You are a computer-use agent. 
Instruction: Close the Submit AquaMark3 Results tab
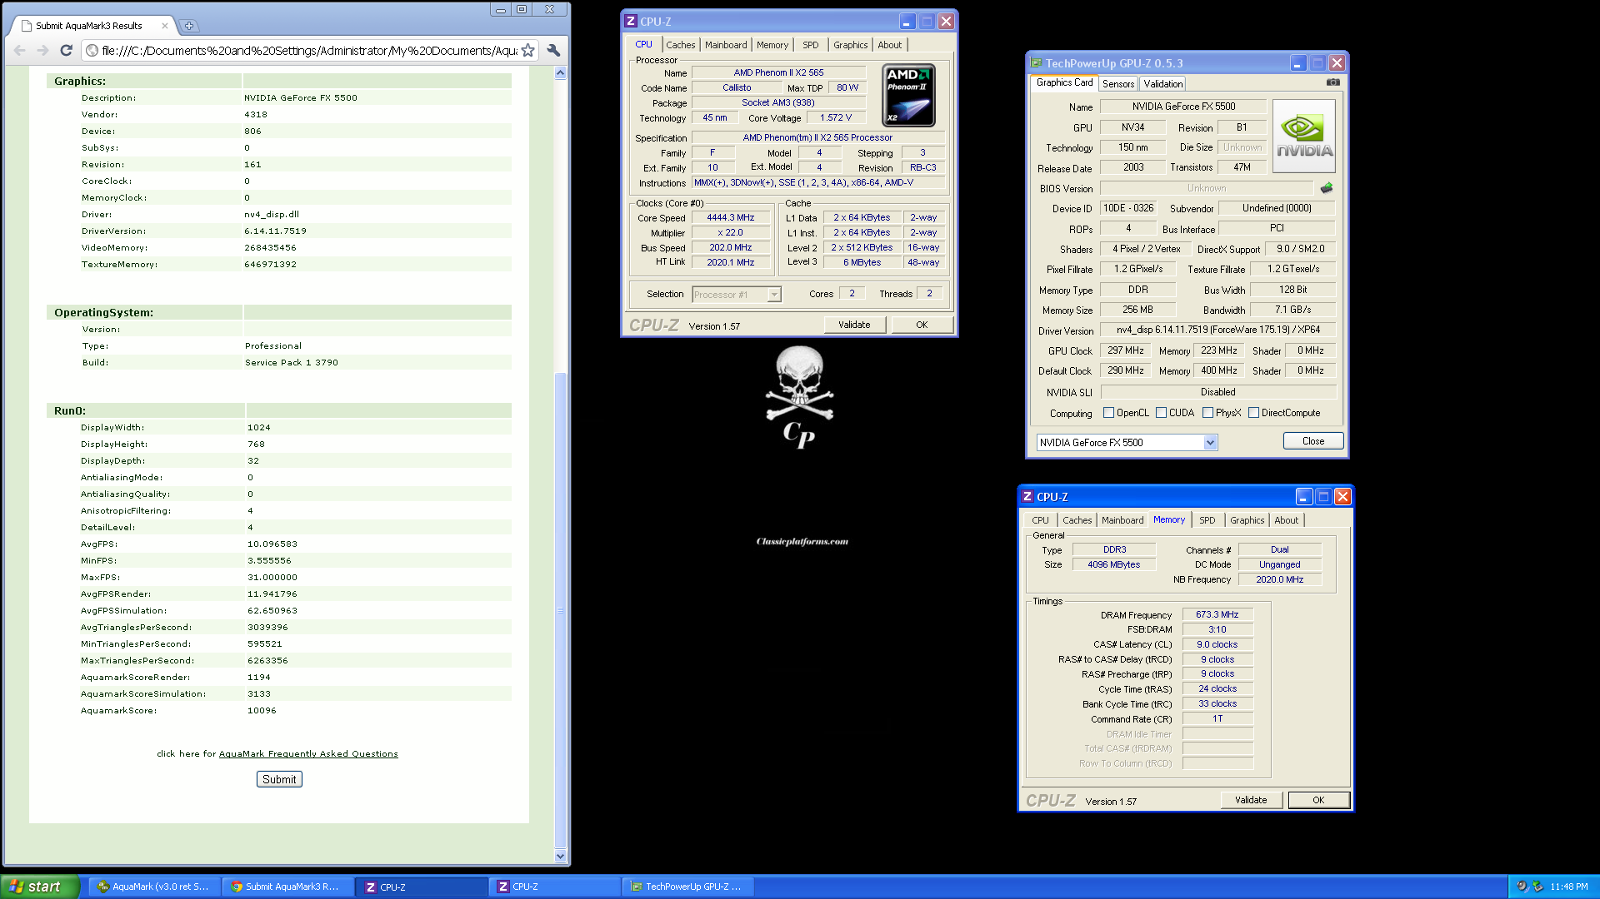165,26
